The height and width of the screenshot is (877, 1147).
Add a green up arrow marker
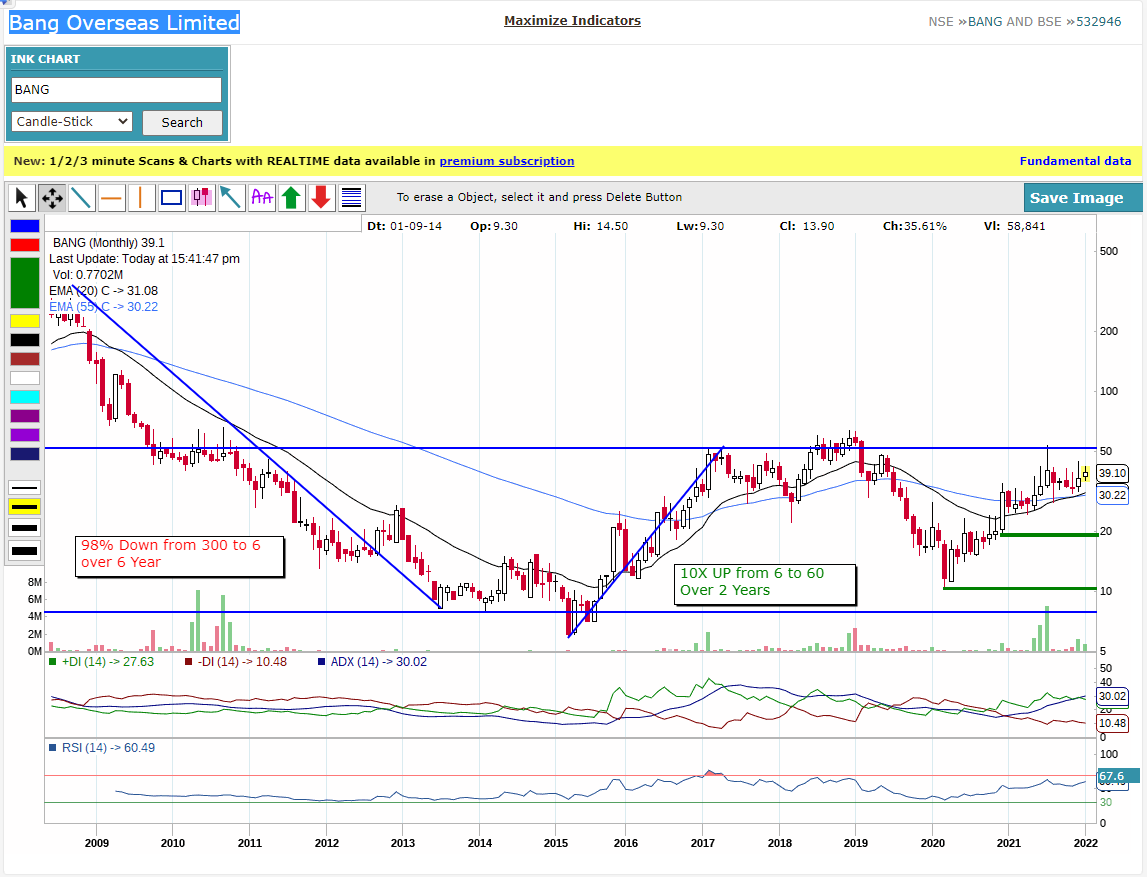pyautogui.click(x=291, y=197)
